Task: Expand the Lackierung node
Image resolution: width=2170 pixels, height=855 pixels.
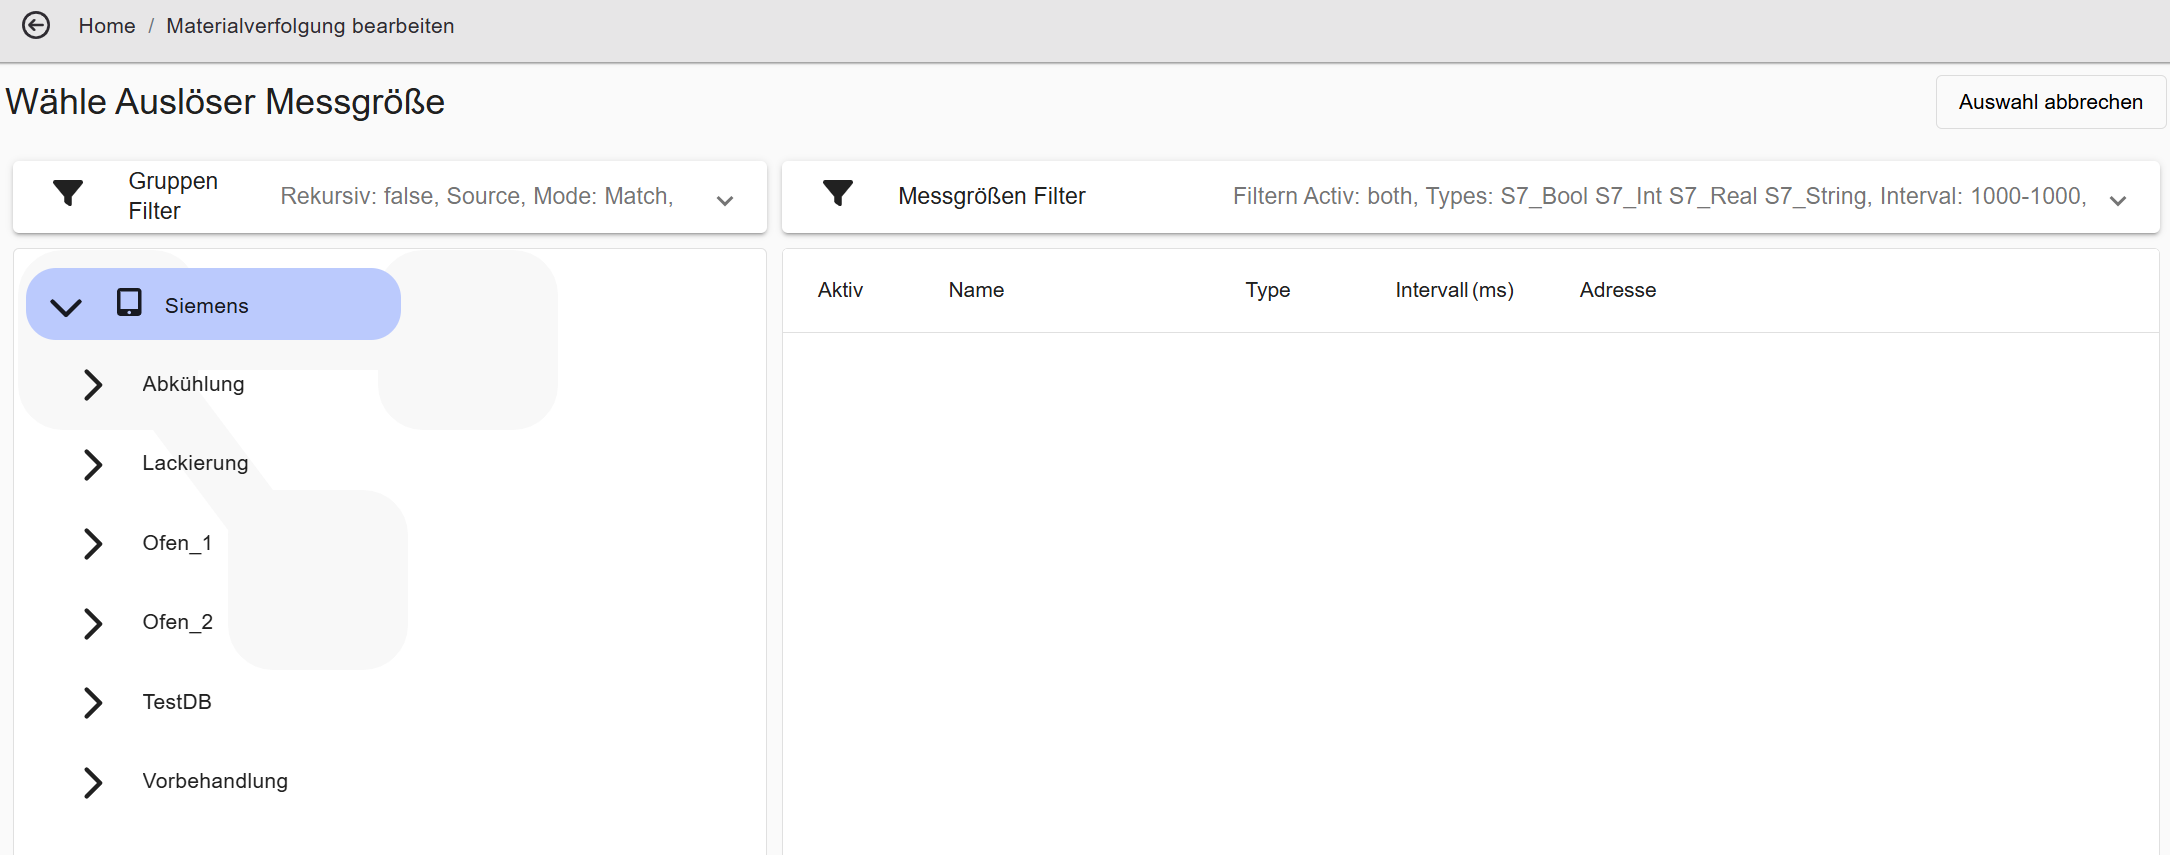Action: coord(93,464)
